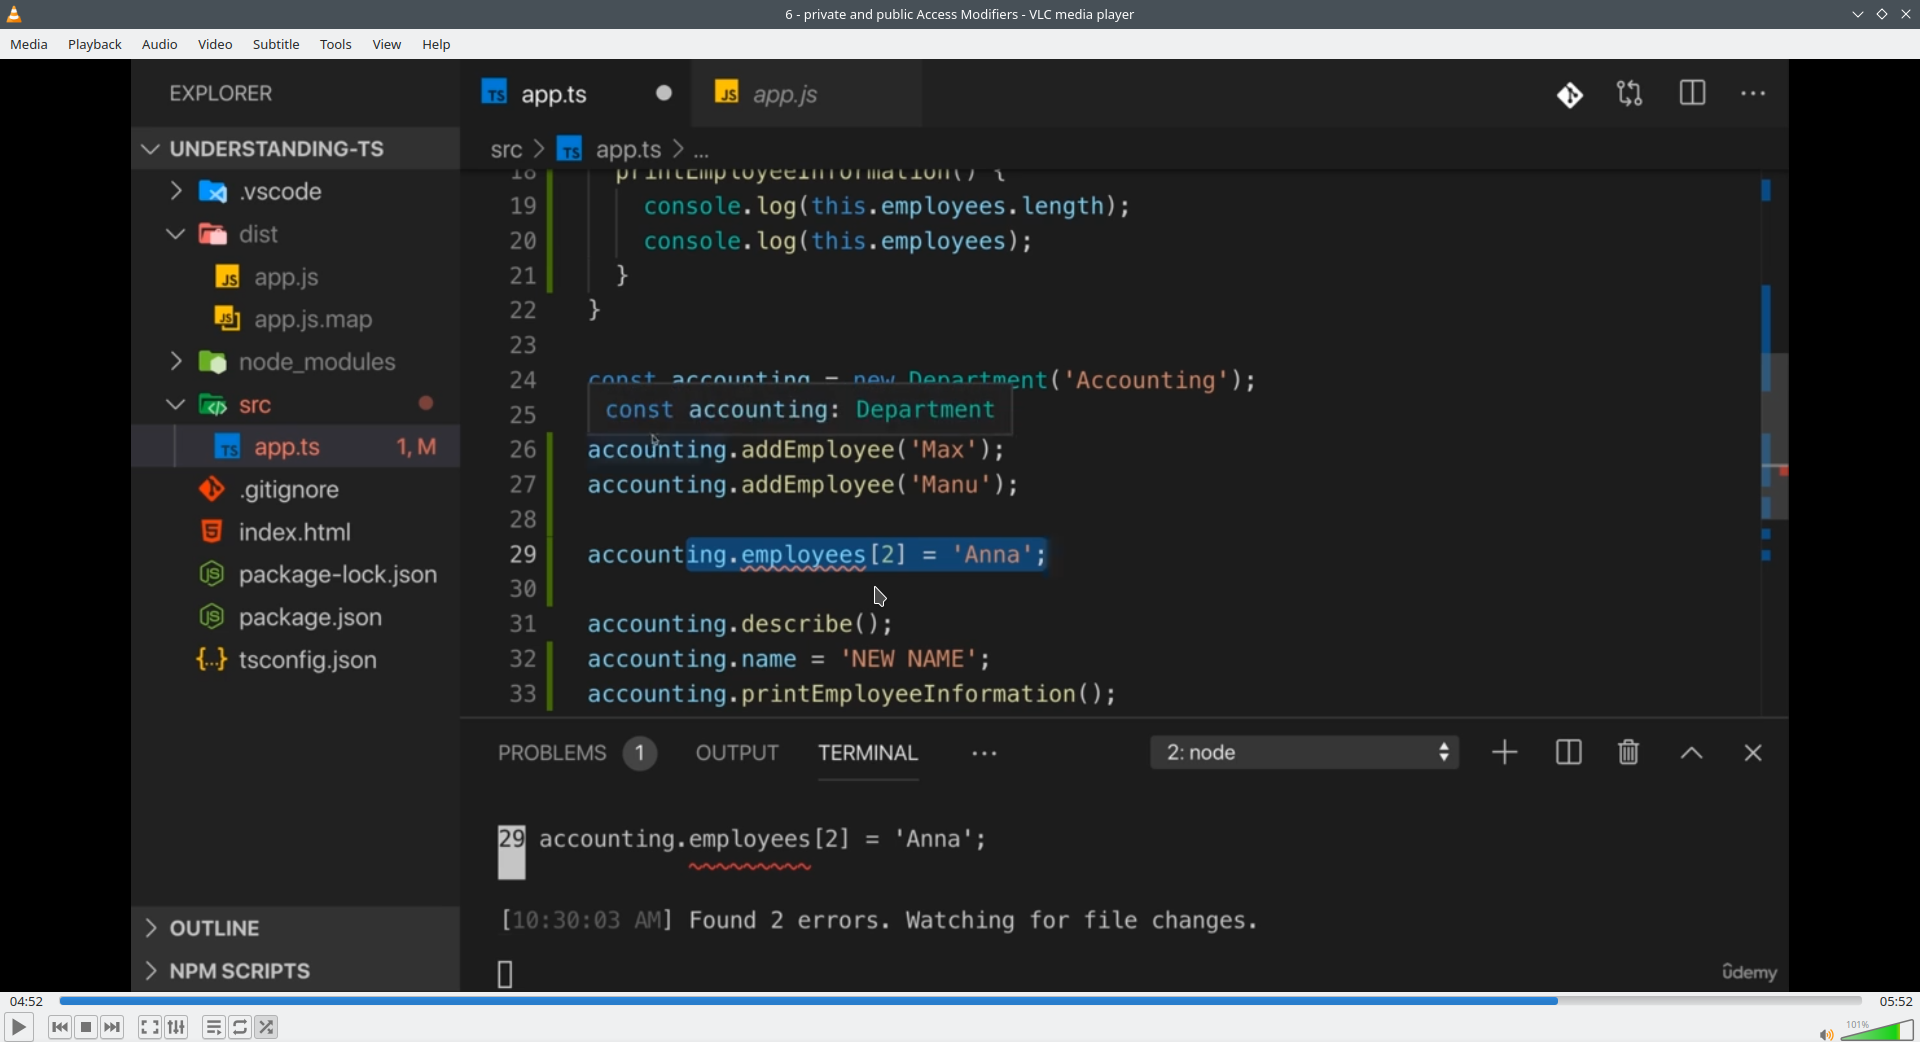Click the VLC cone icon in title bar

coord(15,14)
